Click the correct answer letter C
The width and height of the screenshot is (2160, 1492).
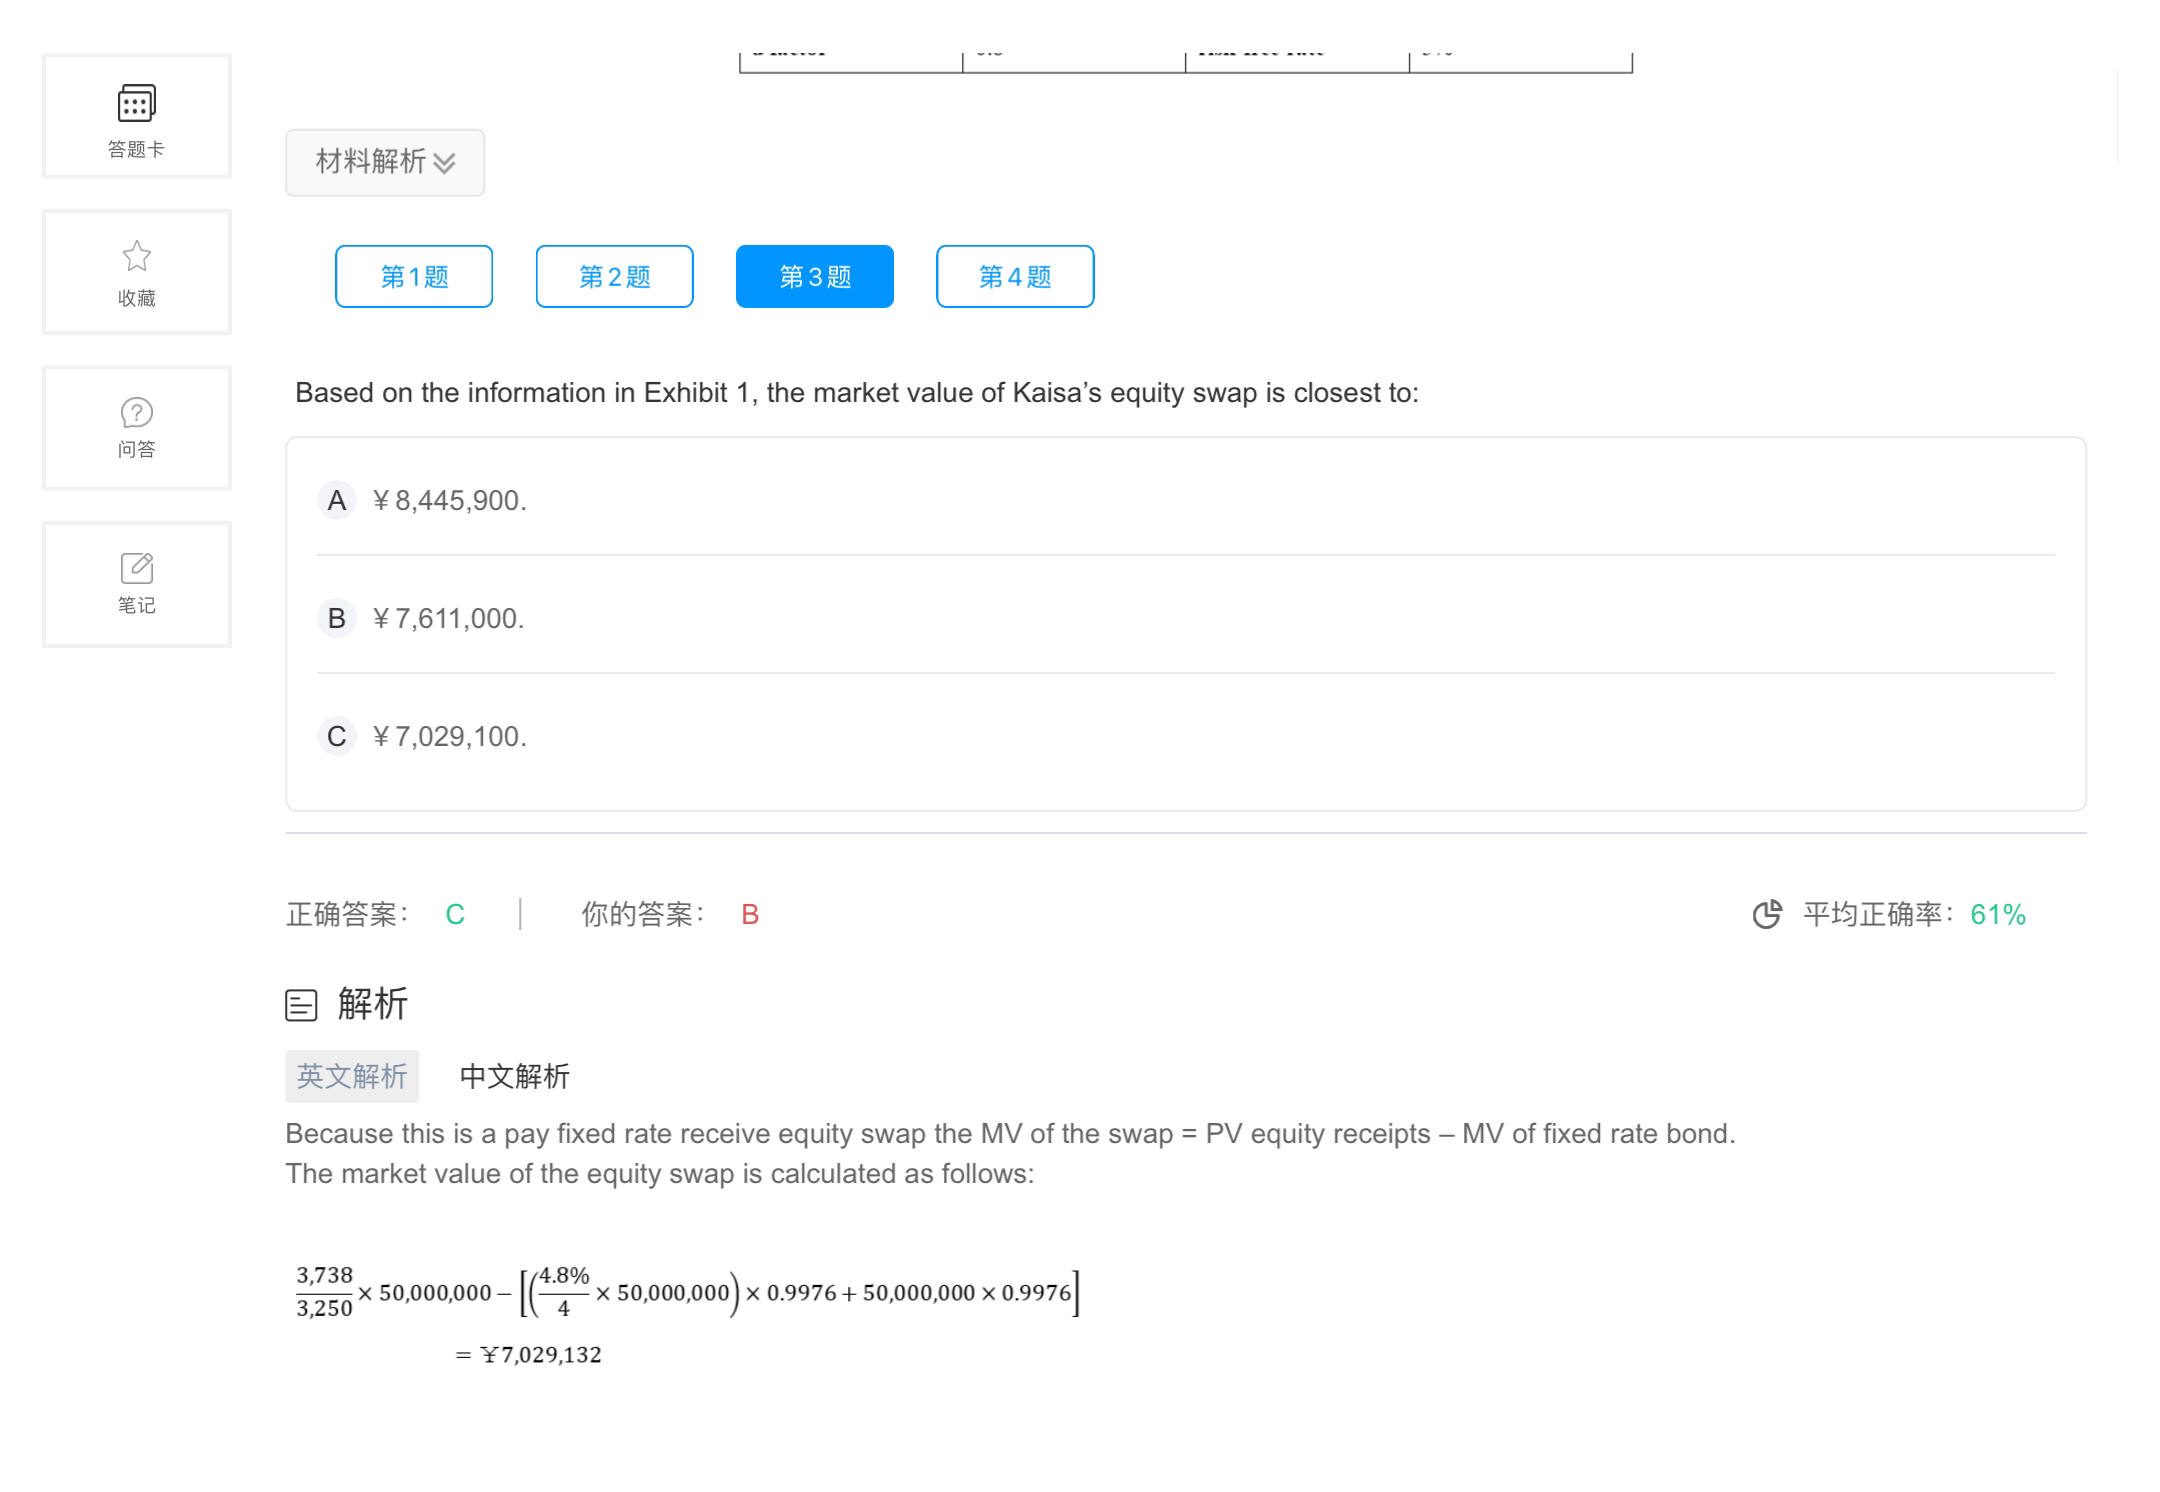[455, 914]
